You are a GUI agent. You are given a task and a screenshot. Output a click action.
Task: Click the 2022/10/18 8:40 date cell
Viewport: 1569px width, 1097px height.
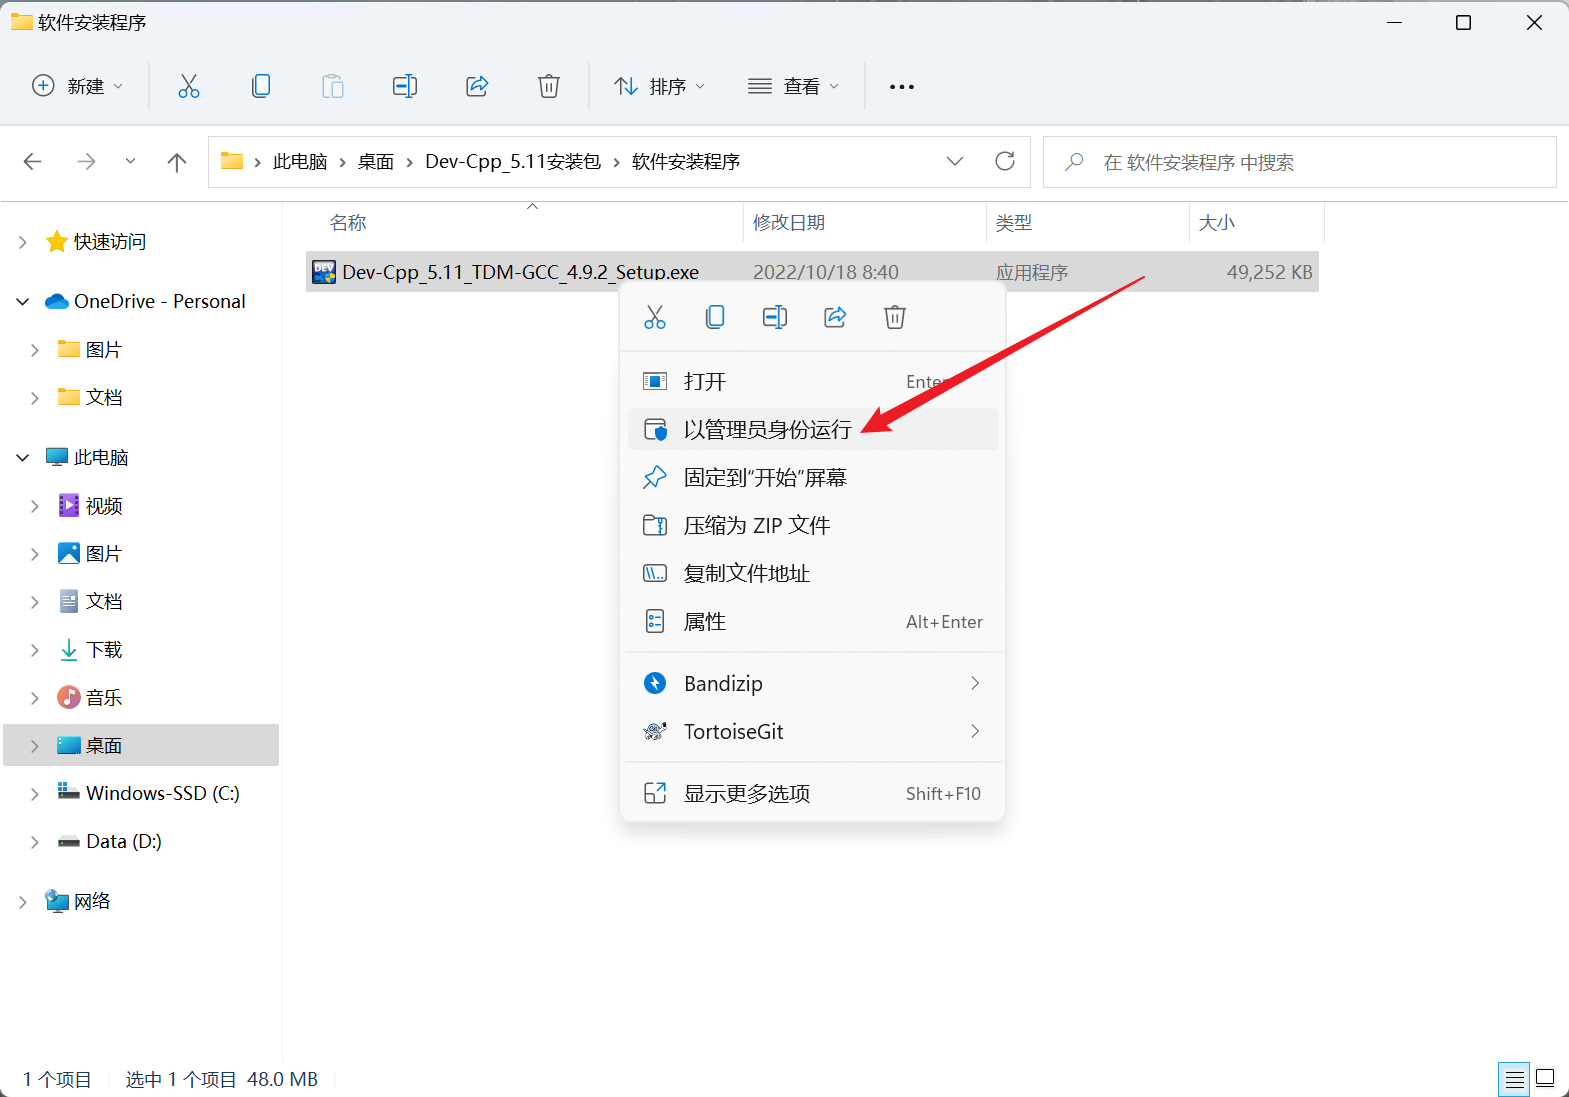[826, 272]
